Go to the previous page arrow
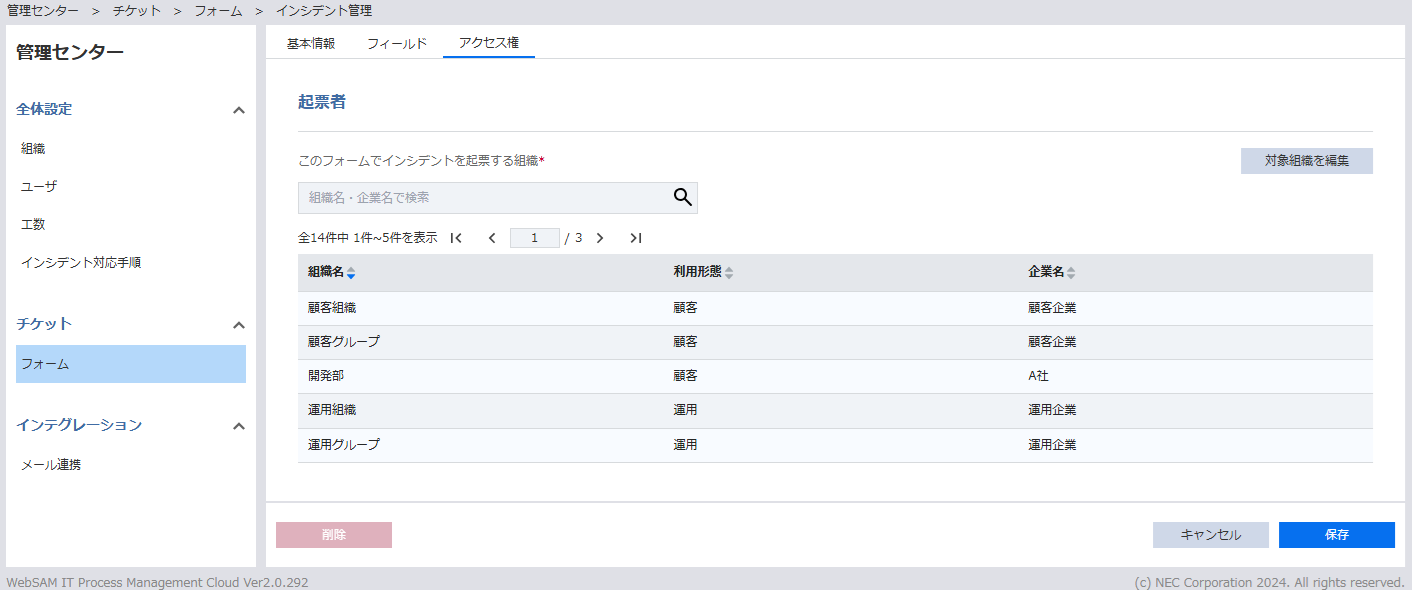This screenshot has height=590, width=1412. click(492, 238)
